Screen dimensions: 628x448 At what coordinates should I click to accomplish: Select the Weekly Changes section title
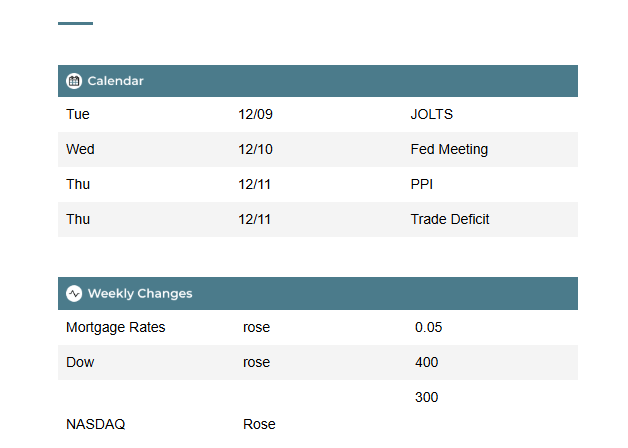140,293
